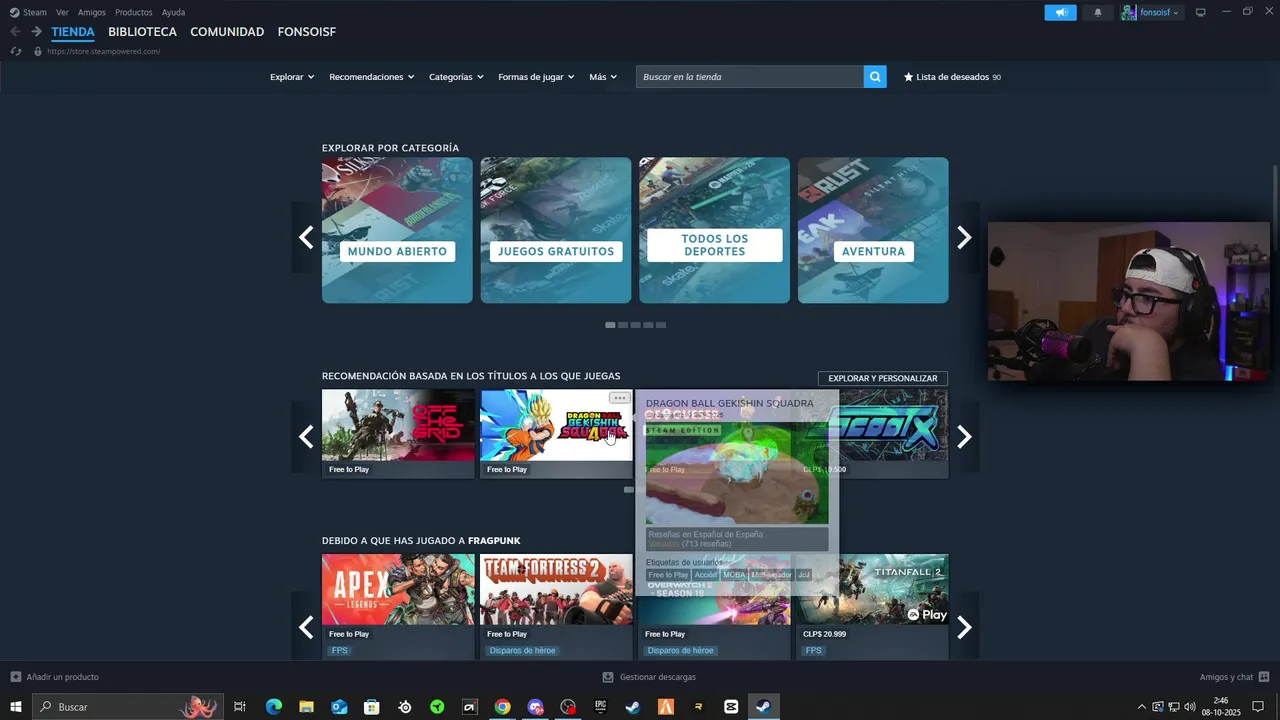Click the Gestionar descargas download icon
The height and width of the screenshot is (720, 1280).
pyautogui.click(x=608, y=677)
